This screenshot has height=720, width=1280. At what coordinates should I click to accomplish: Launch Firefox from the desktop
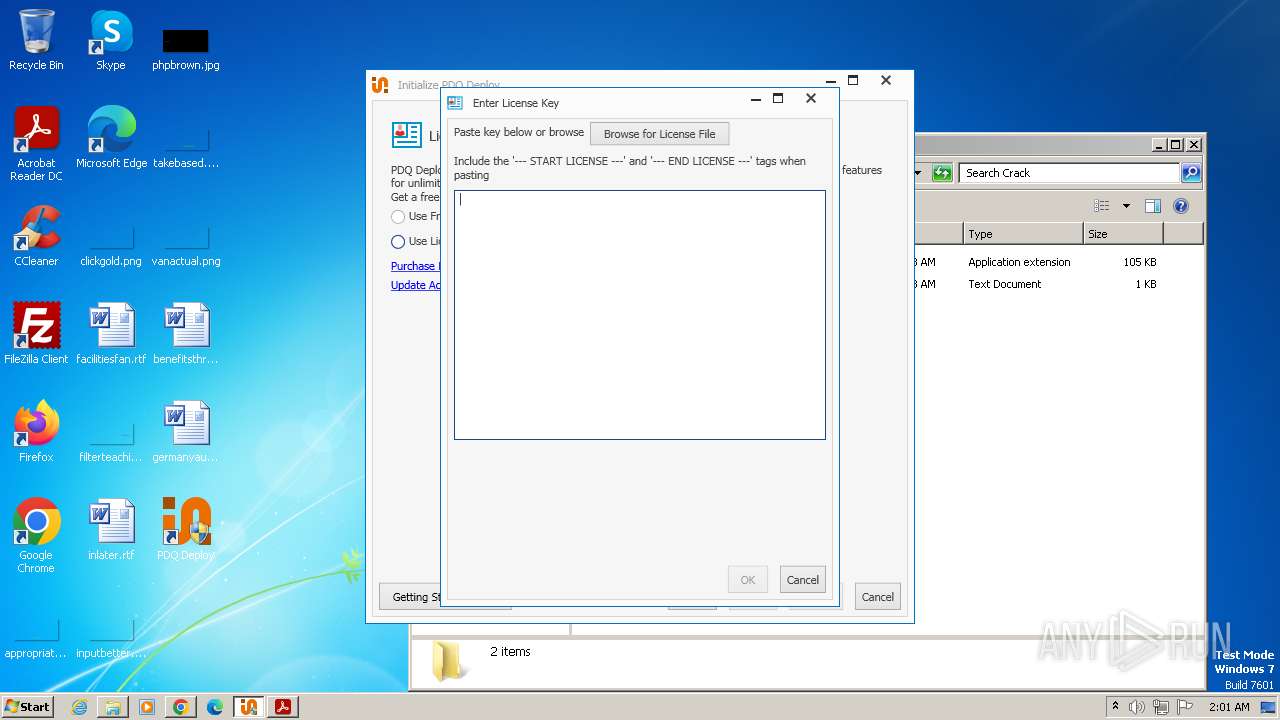[x=36, y=431]
